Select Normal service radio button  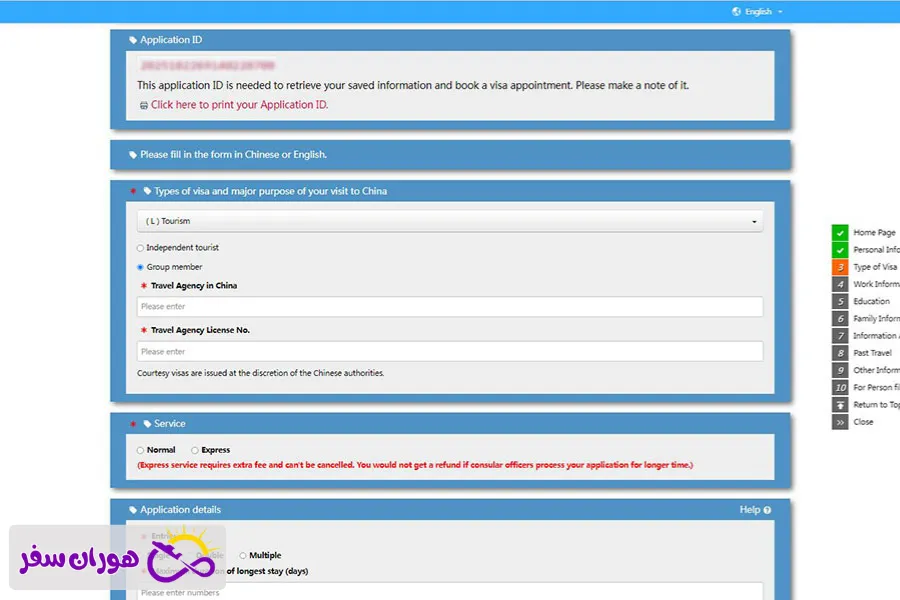click(x=140, y=450)
